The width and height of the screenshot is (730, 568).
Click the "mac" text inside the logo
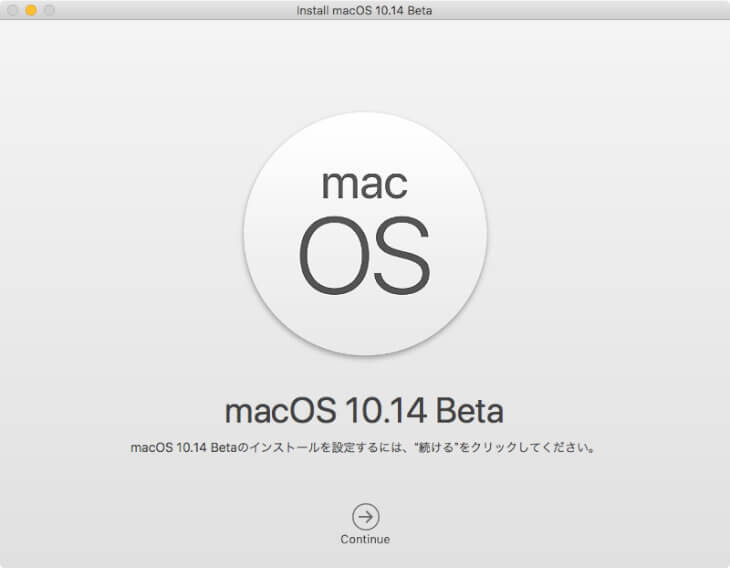point(365,183)
